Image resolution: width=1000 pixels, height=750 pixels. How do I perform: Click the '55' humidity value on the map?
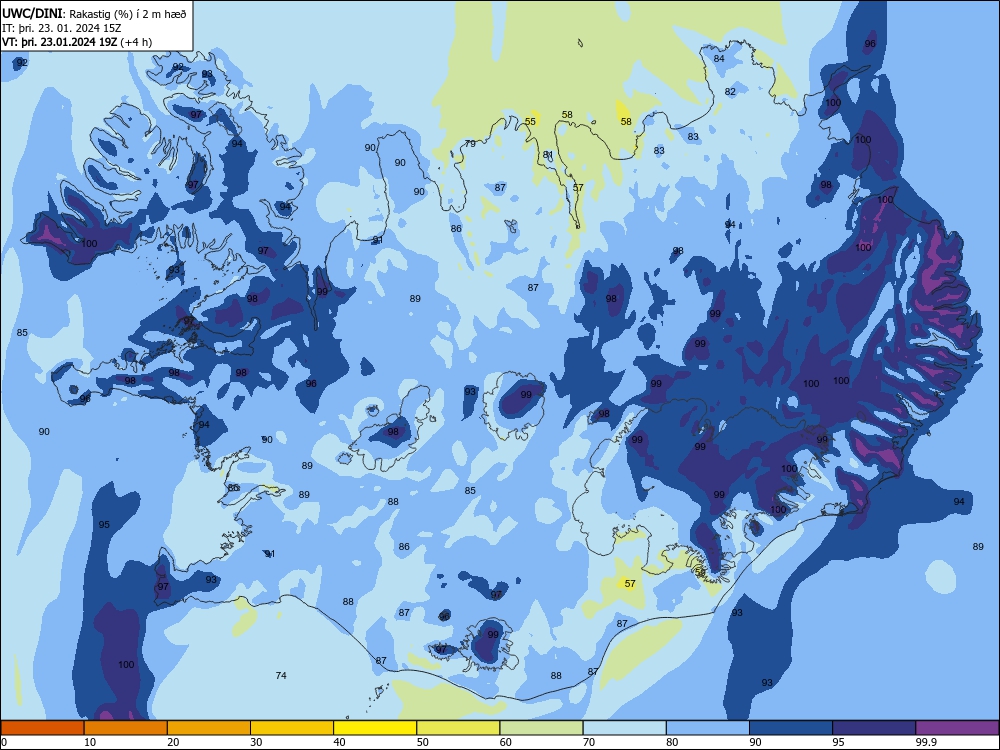coord(530,121)
